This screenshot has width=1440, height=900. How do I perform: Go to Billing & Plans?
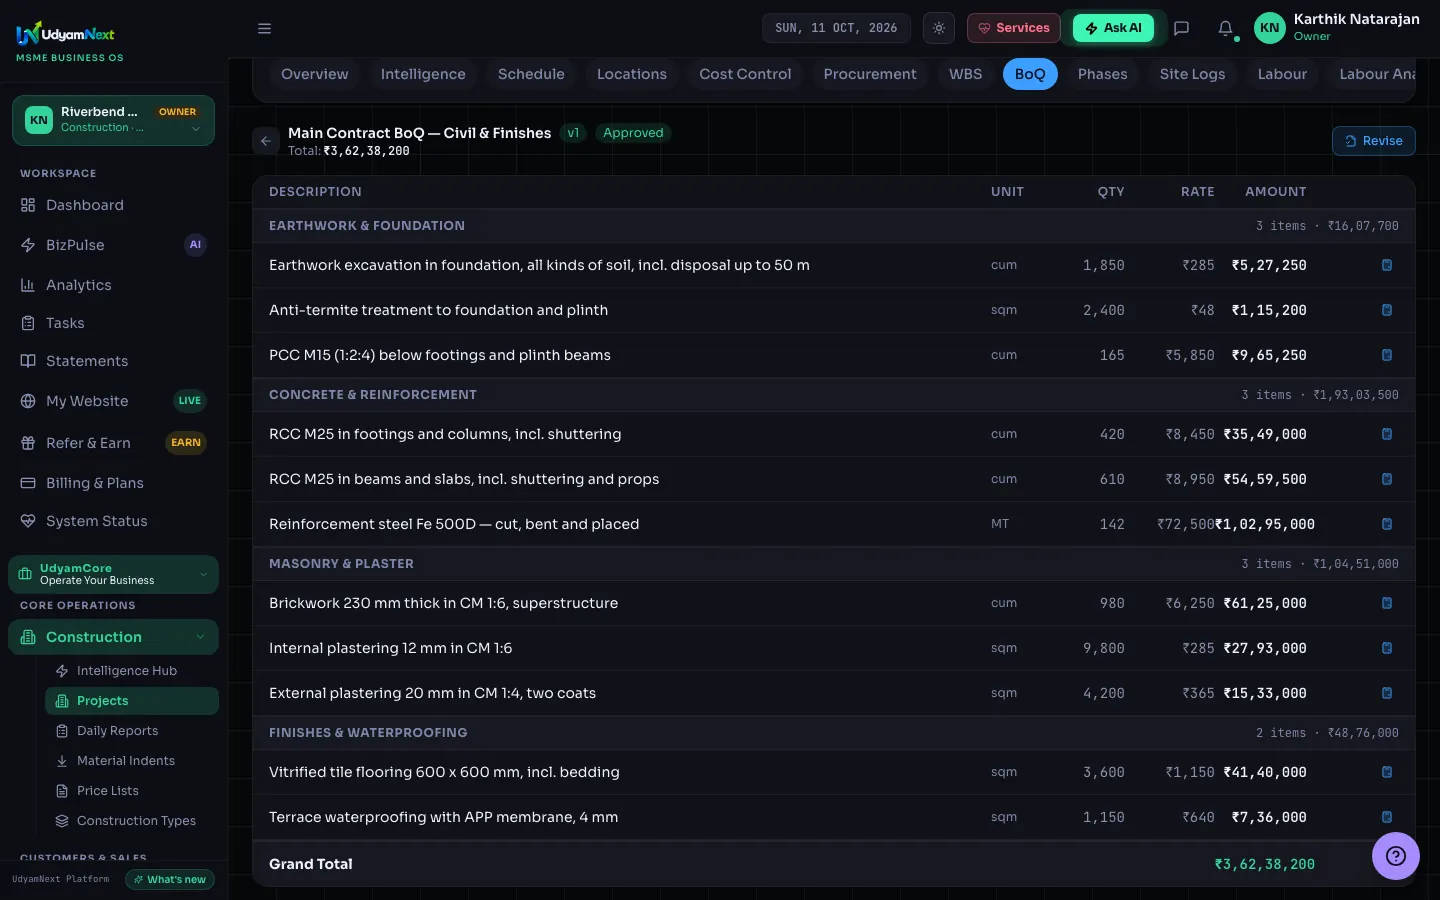point(113,483)
